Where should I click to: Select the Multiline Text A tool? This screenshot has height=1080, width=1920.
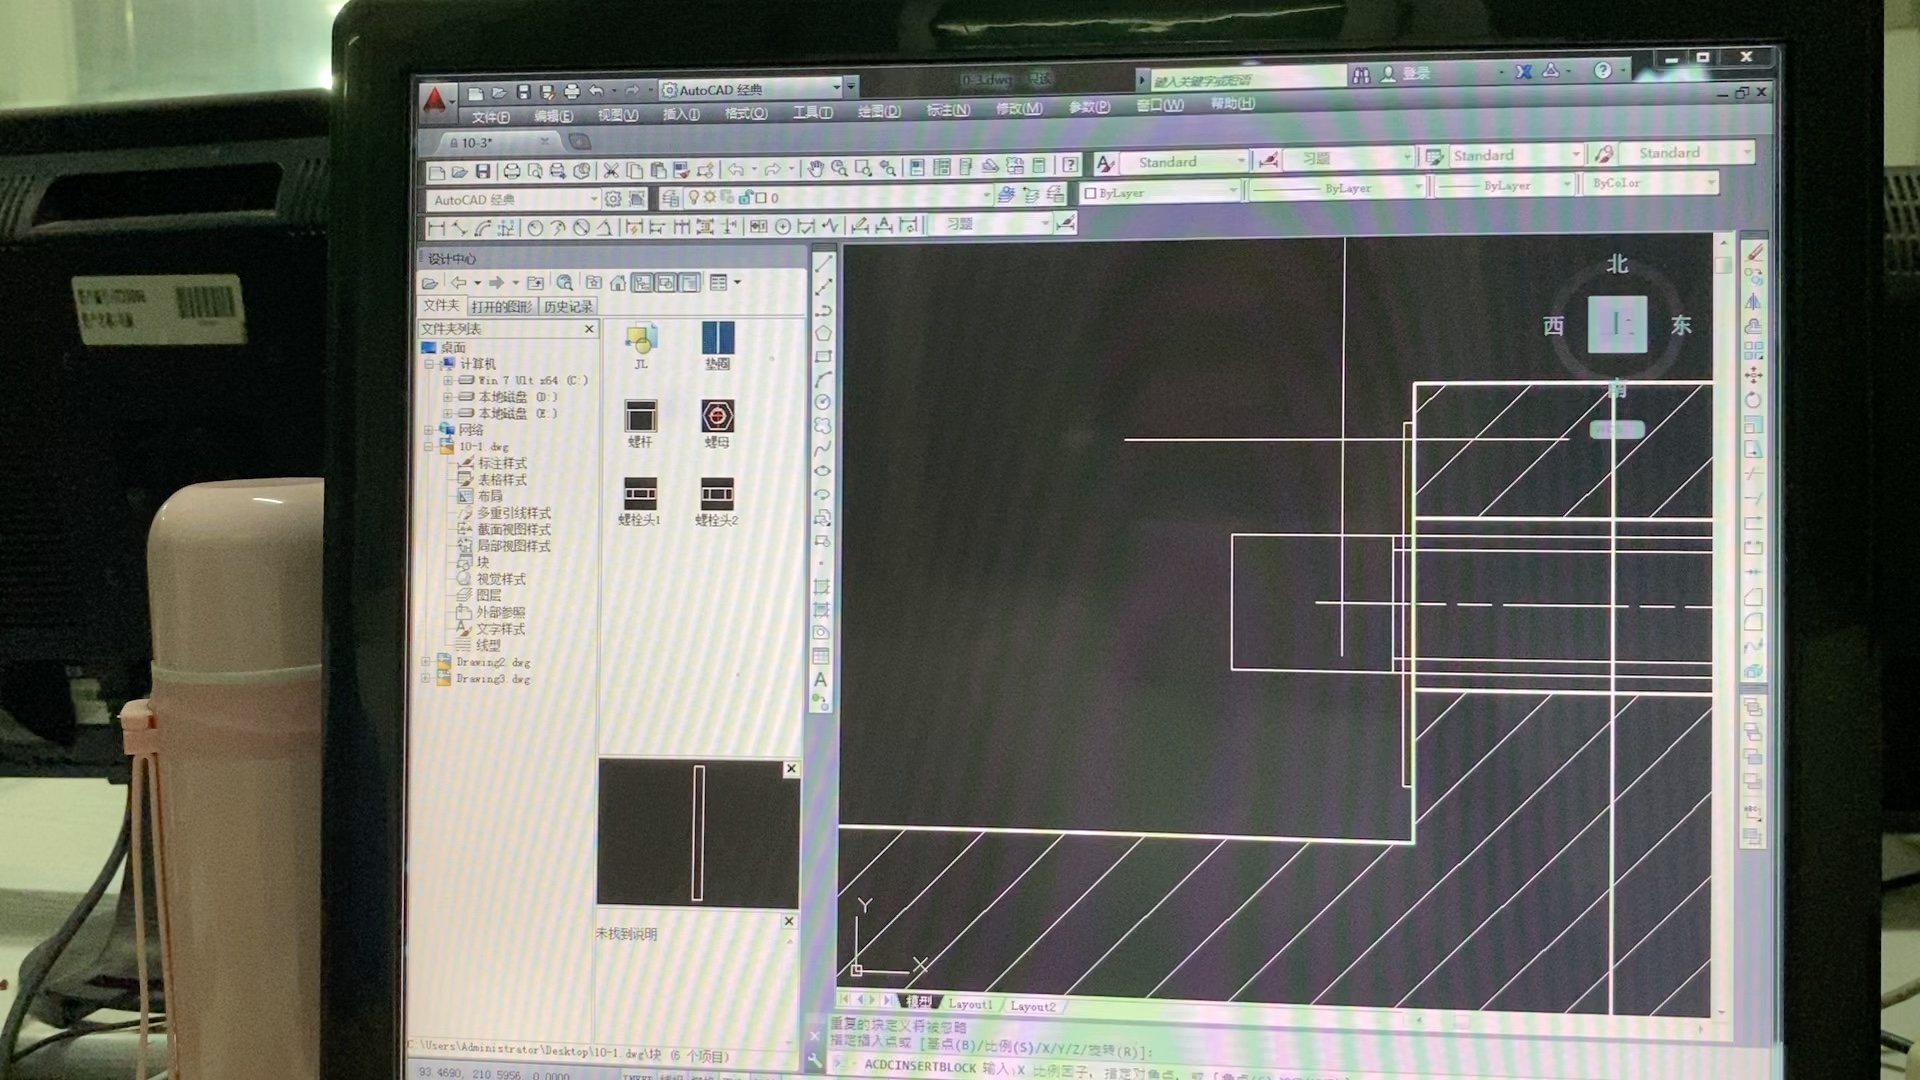coord(820,680)
